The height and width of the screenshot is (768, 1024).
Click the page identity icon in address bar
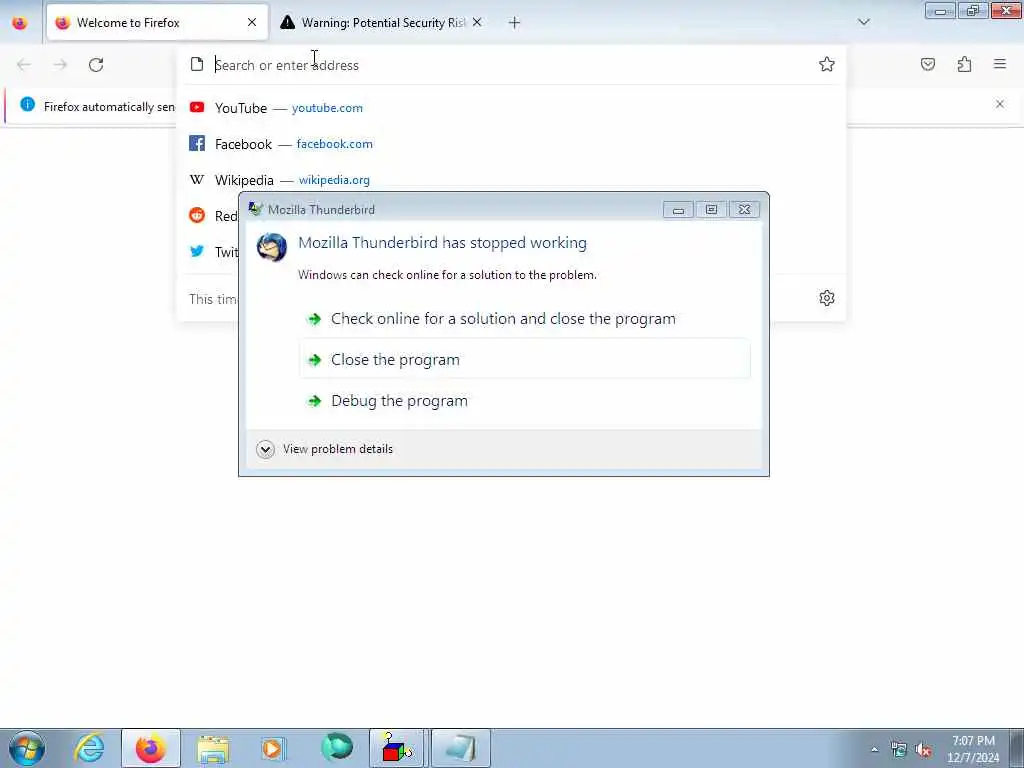(197, 64)
